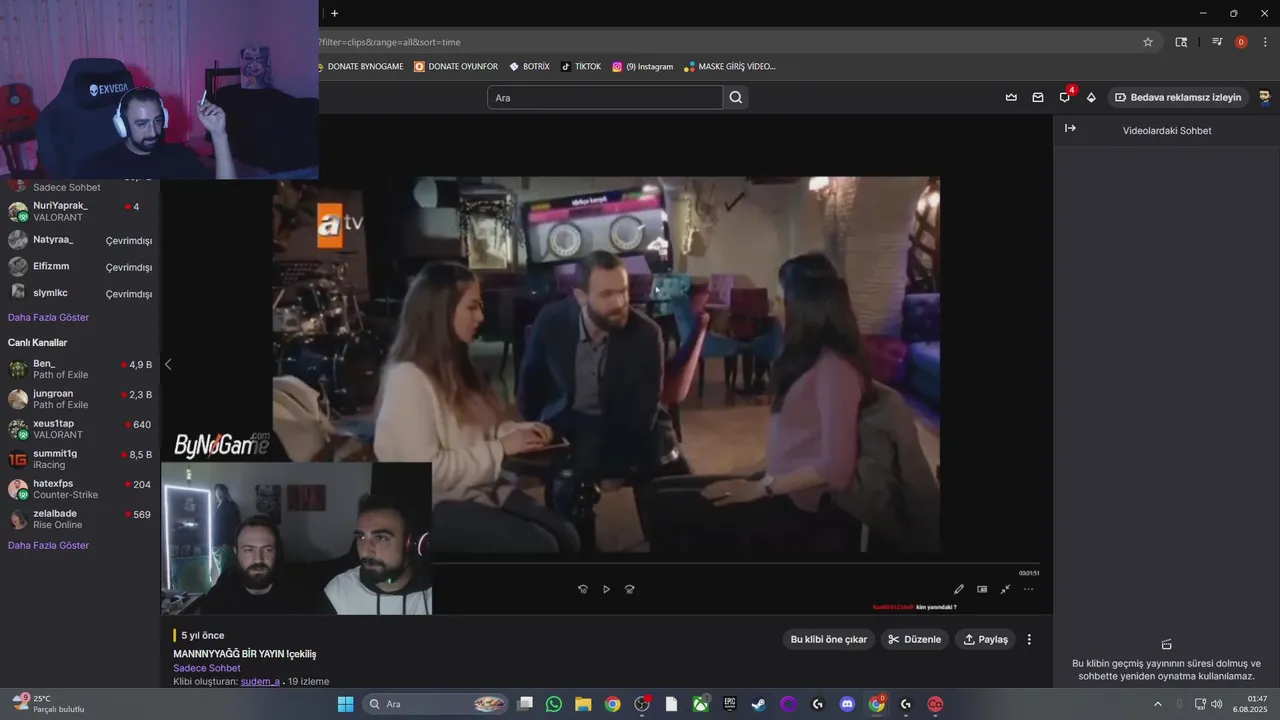Viewport: 1280px width, 720px height.
Task: Open slymikc channel in sidebar
Action: 80,293
